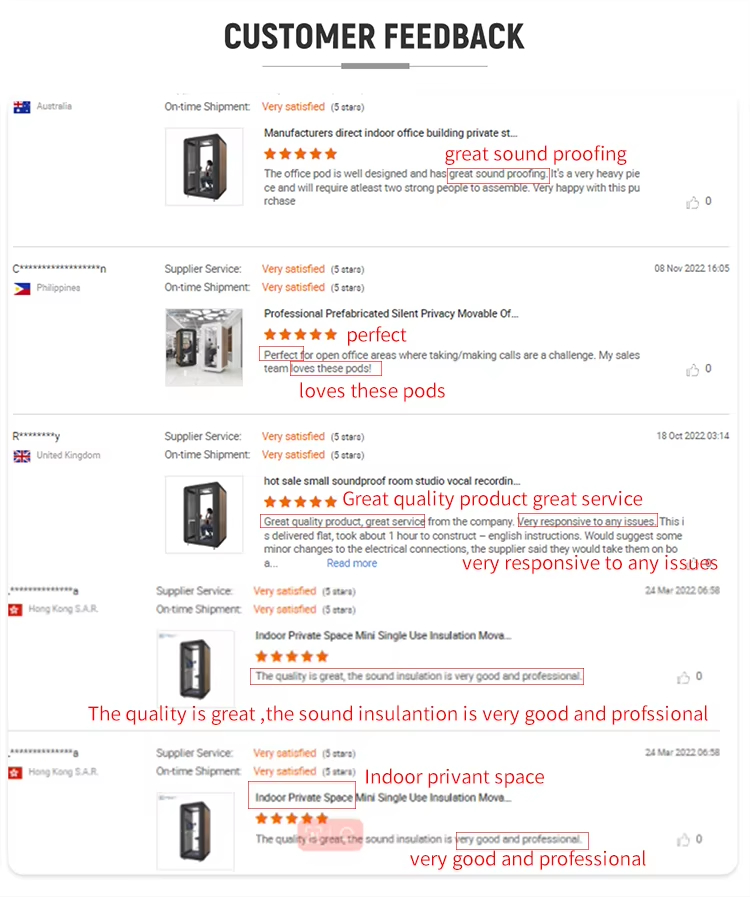View the Philippines review's office pod photo

[x=204, y=347]
